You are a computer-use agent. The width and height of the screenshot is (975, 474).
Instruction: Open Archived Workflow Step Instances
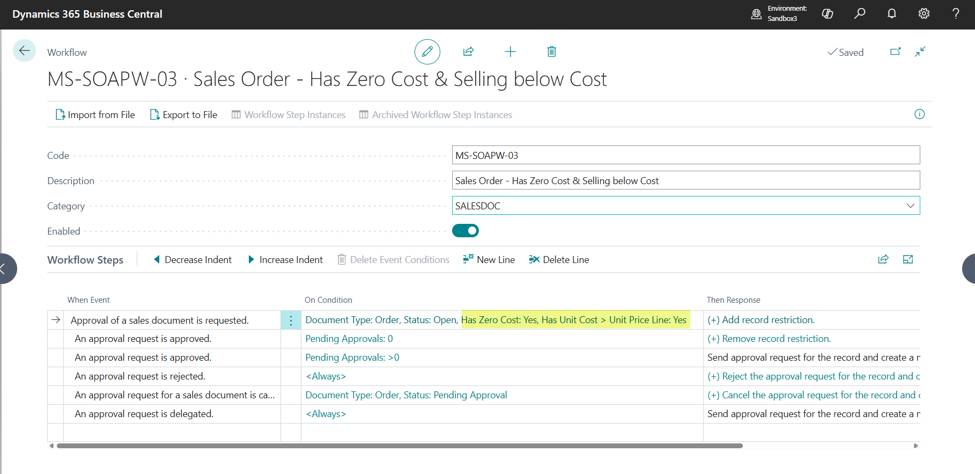click(x=436, y=114)
